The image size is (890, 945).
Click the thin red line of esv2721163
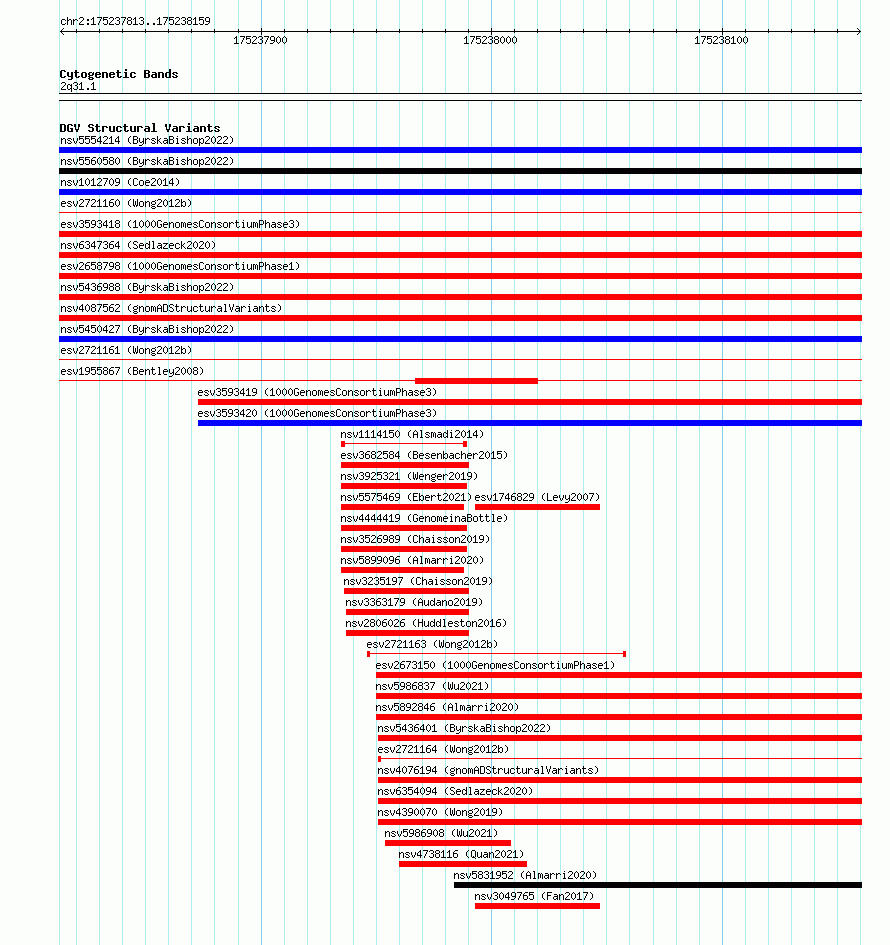(497, 654)
